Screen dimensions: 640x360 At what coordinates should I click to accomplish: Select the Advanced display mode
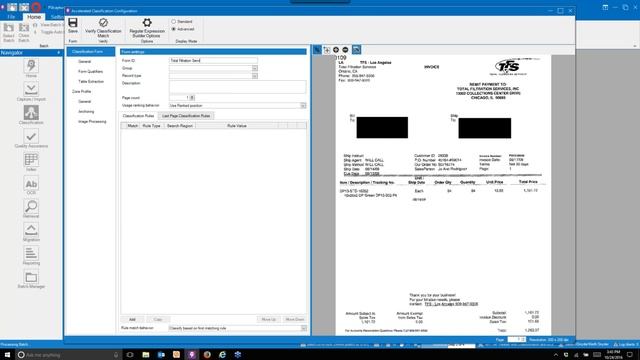coord(183,29)
